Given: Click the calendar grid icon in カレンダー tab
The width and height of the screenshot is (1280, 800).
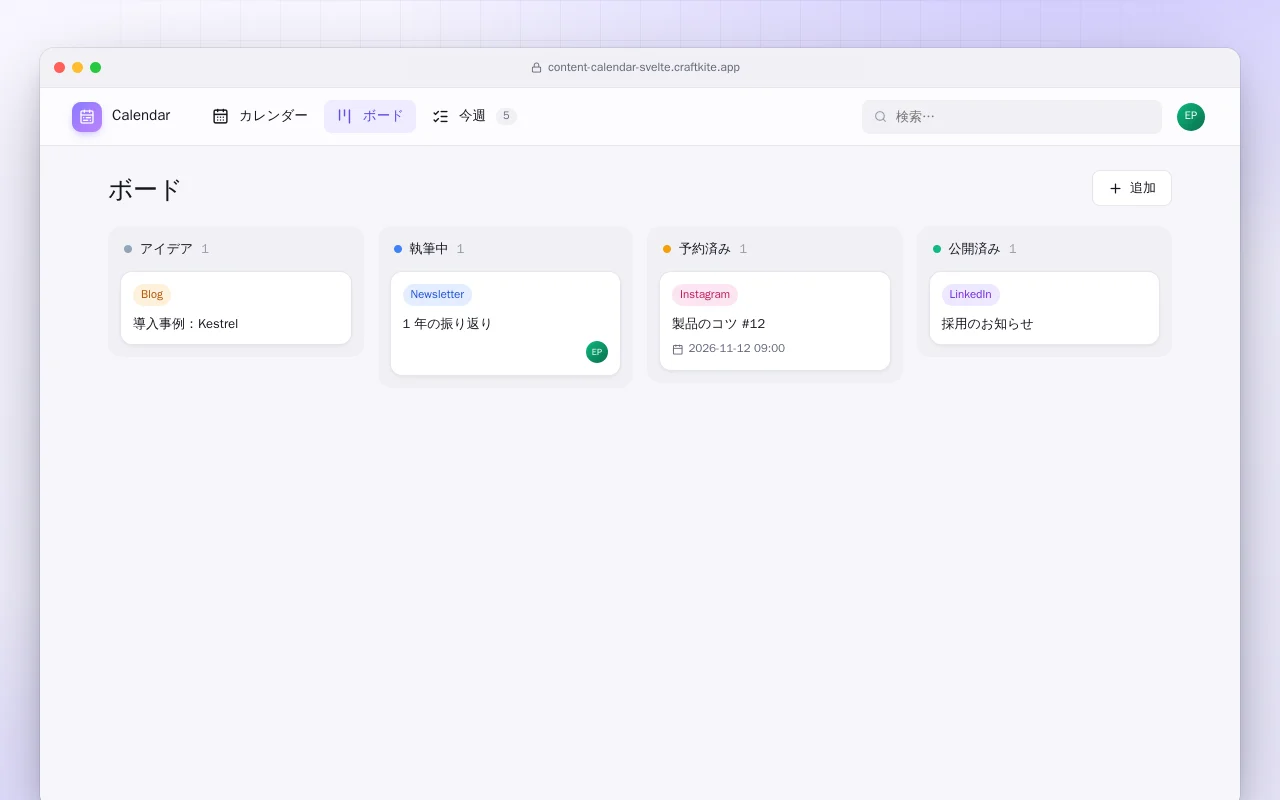Looking at the screenshot, I should [221, 116].
